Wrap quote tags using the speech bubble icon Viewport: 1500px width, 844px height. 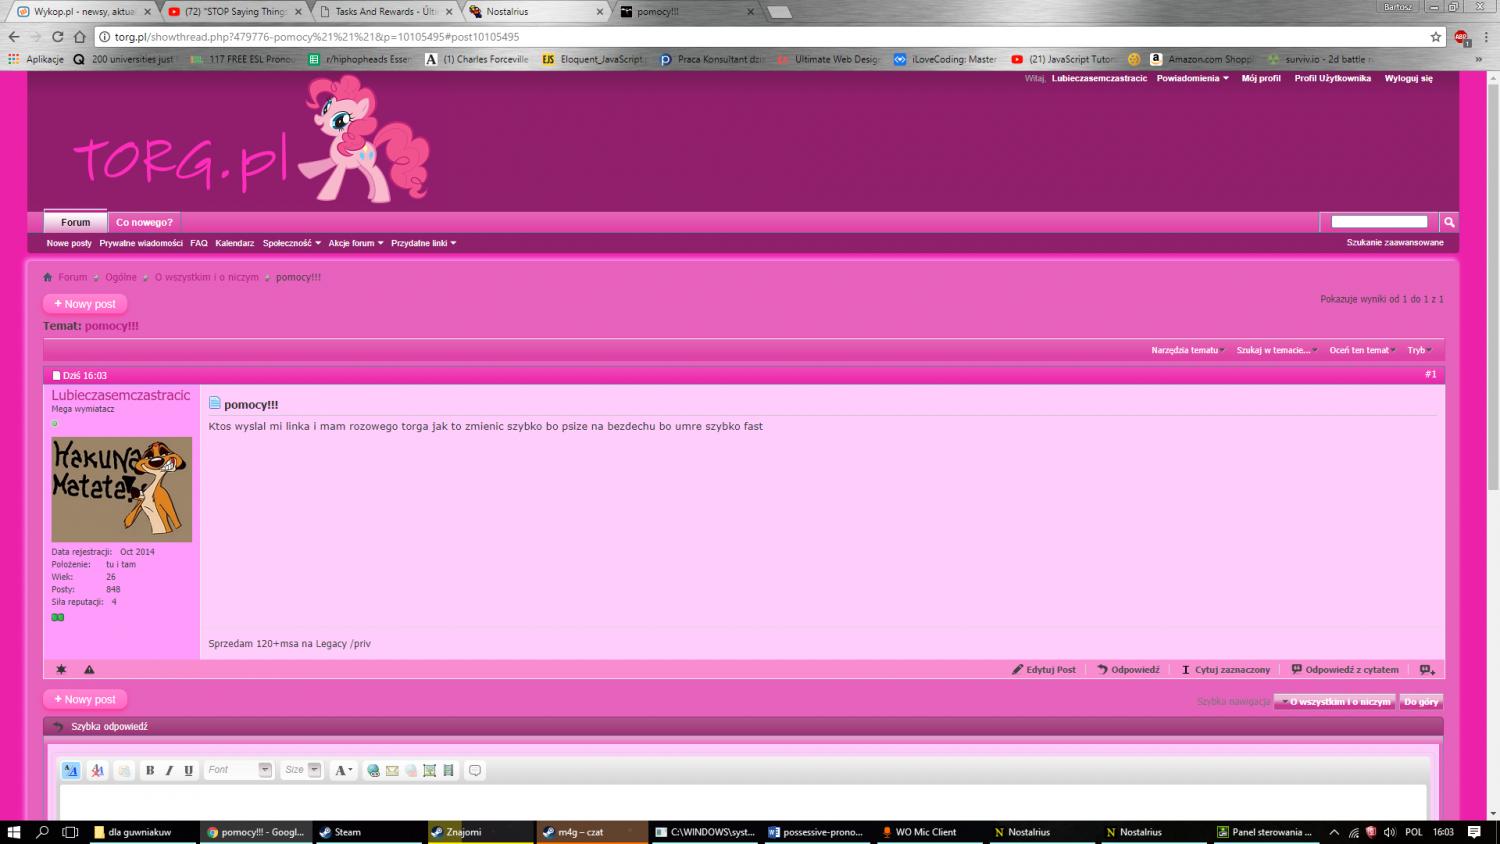coord(475,770)
